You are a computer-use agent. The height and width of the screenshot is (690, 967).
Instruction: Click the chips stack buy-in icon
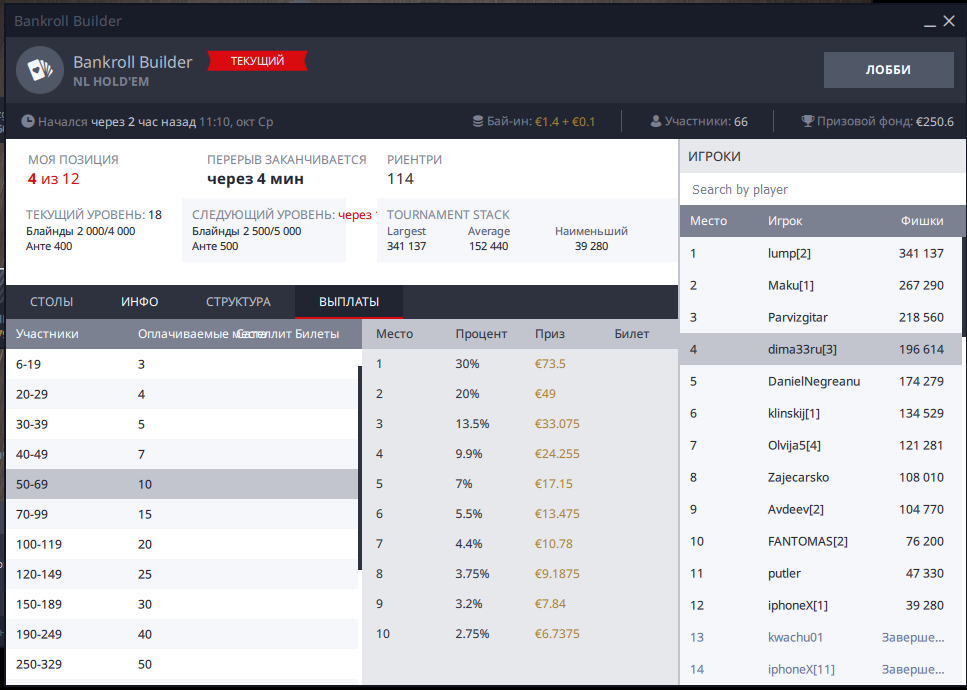[478, 121]
